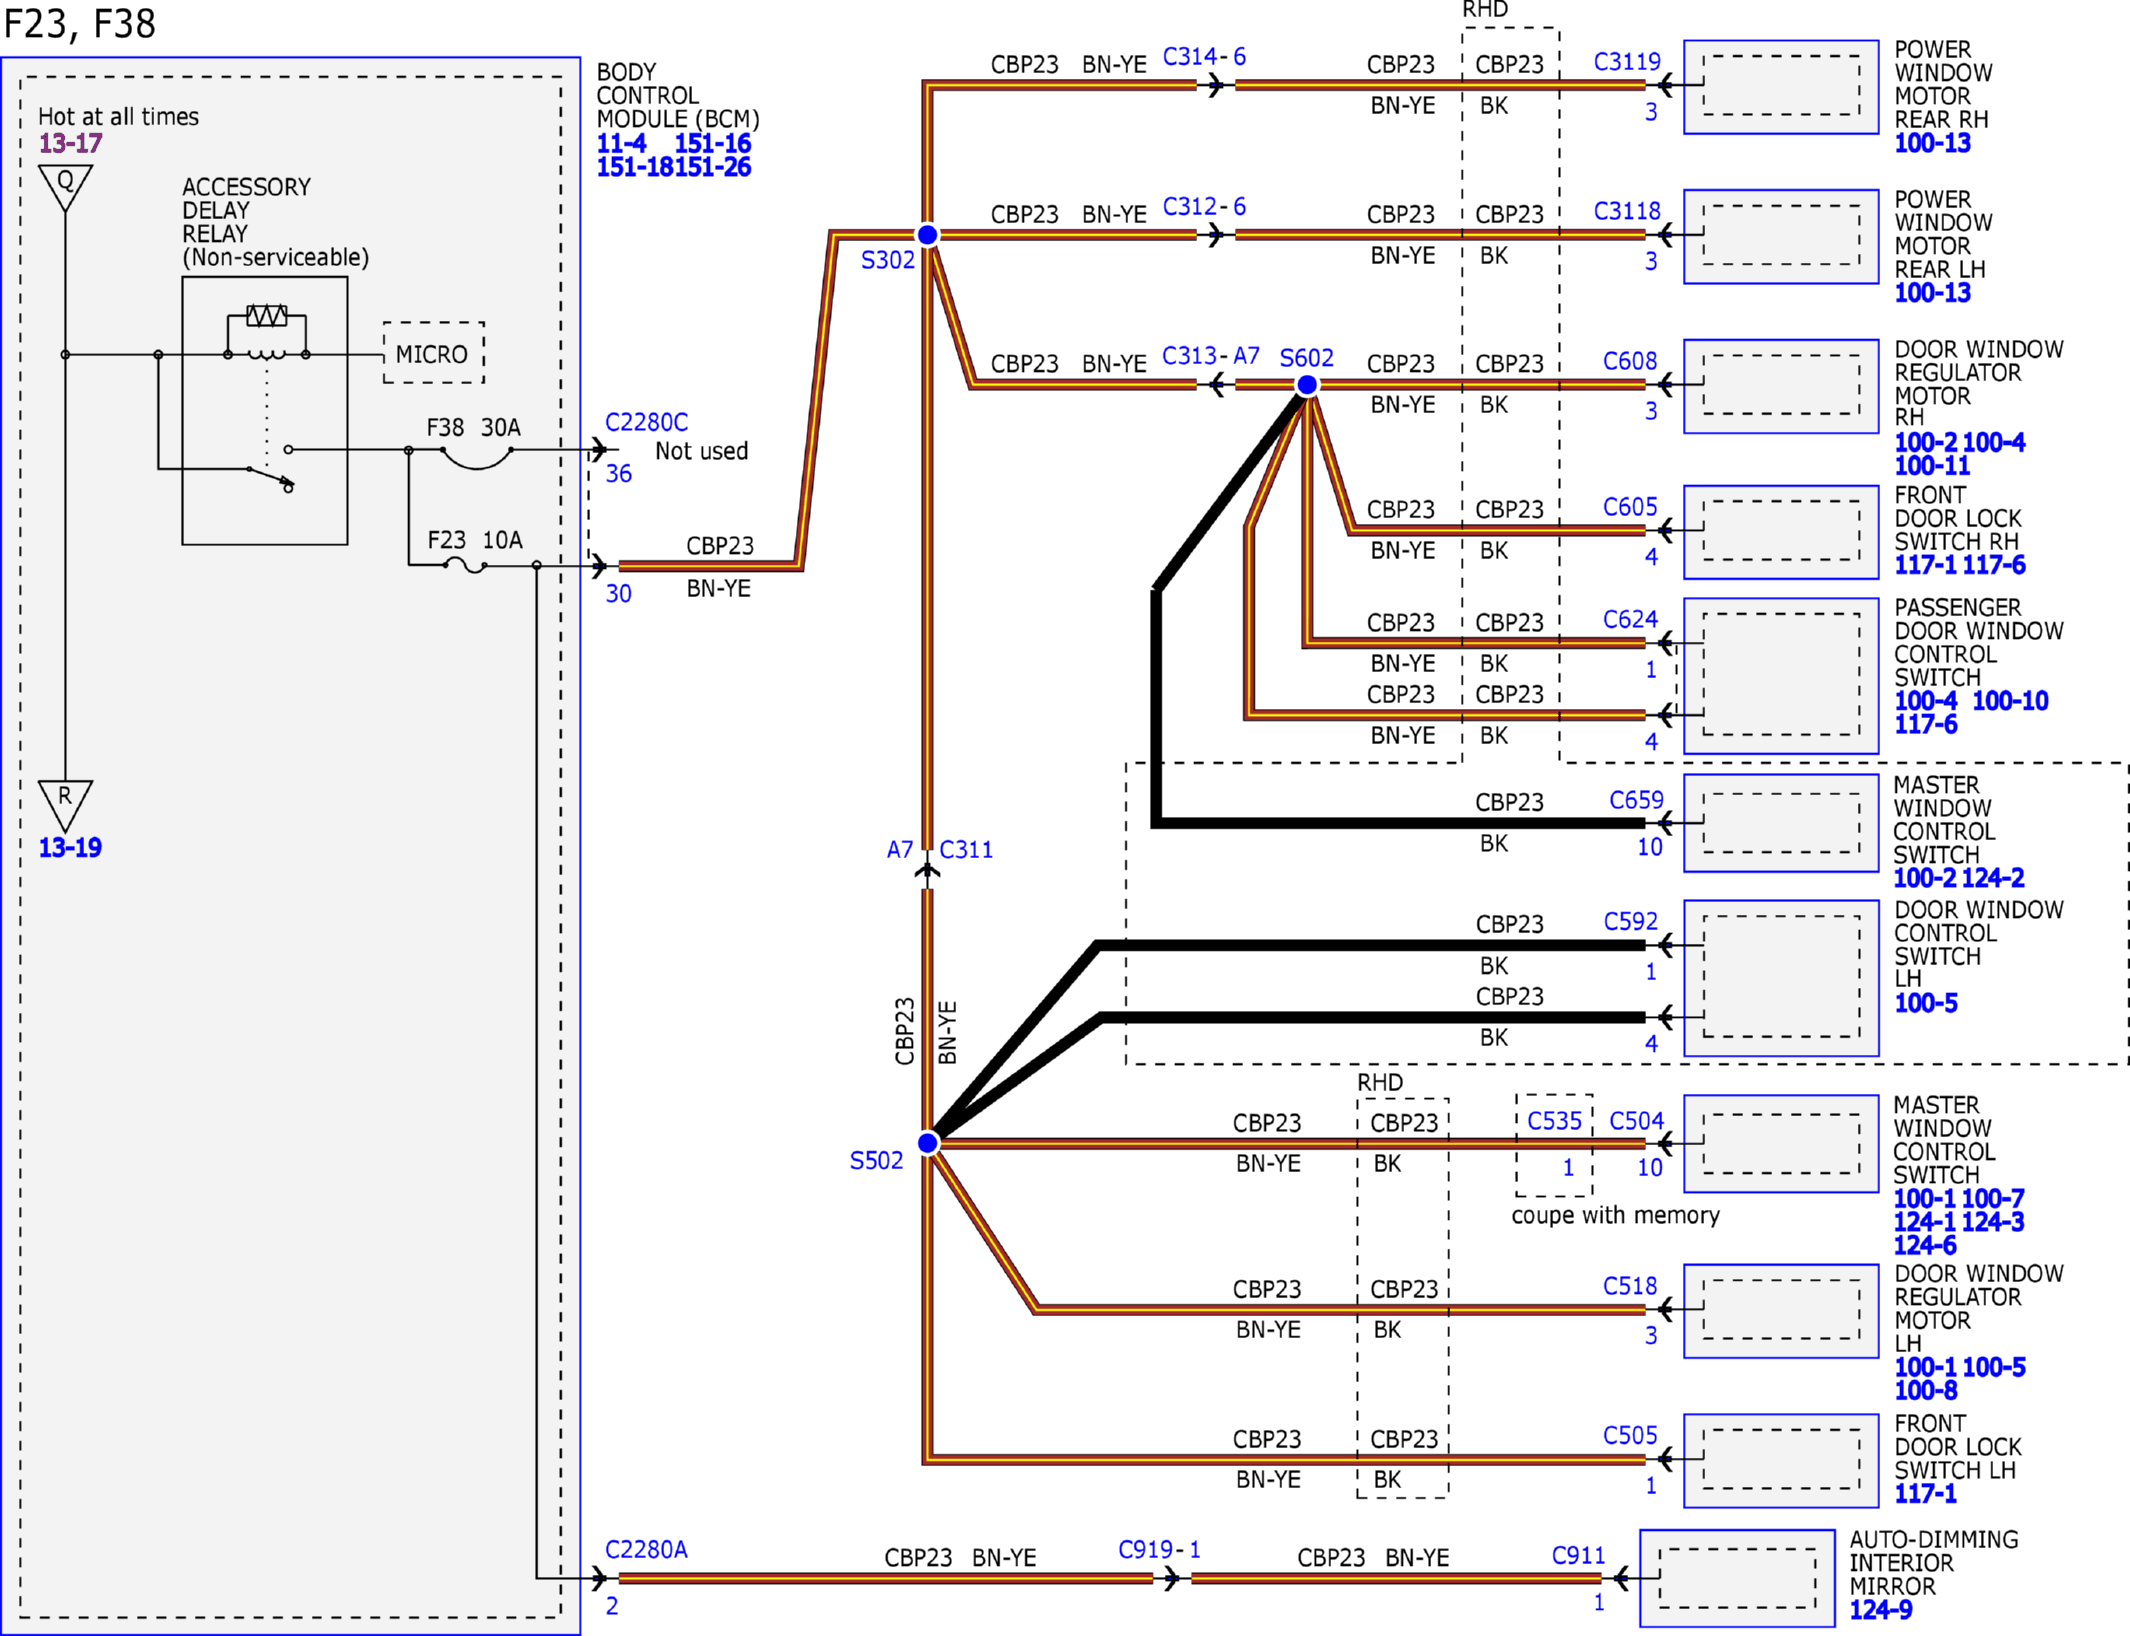Select the Q triangle connector symbol

click(x=65, y=186)
